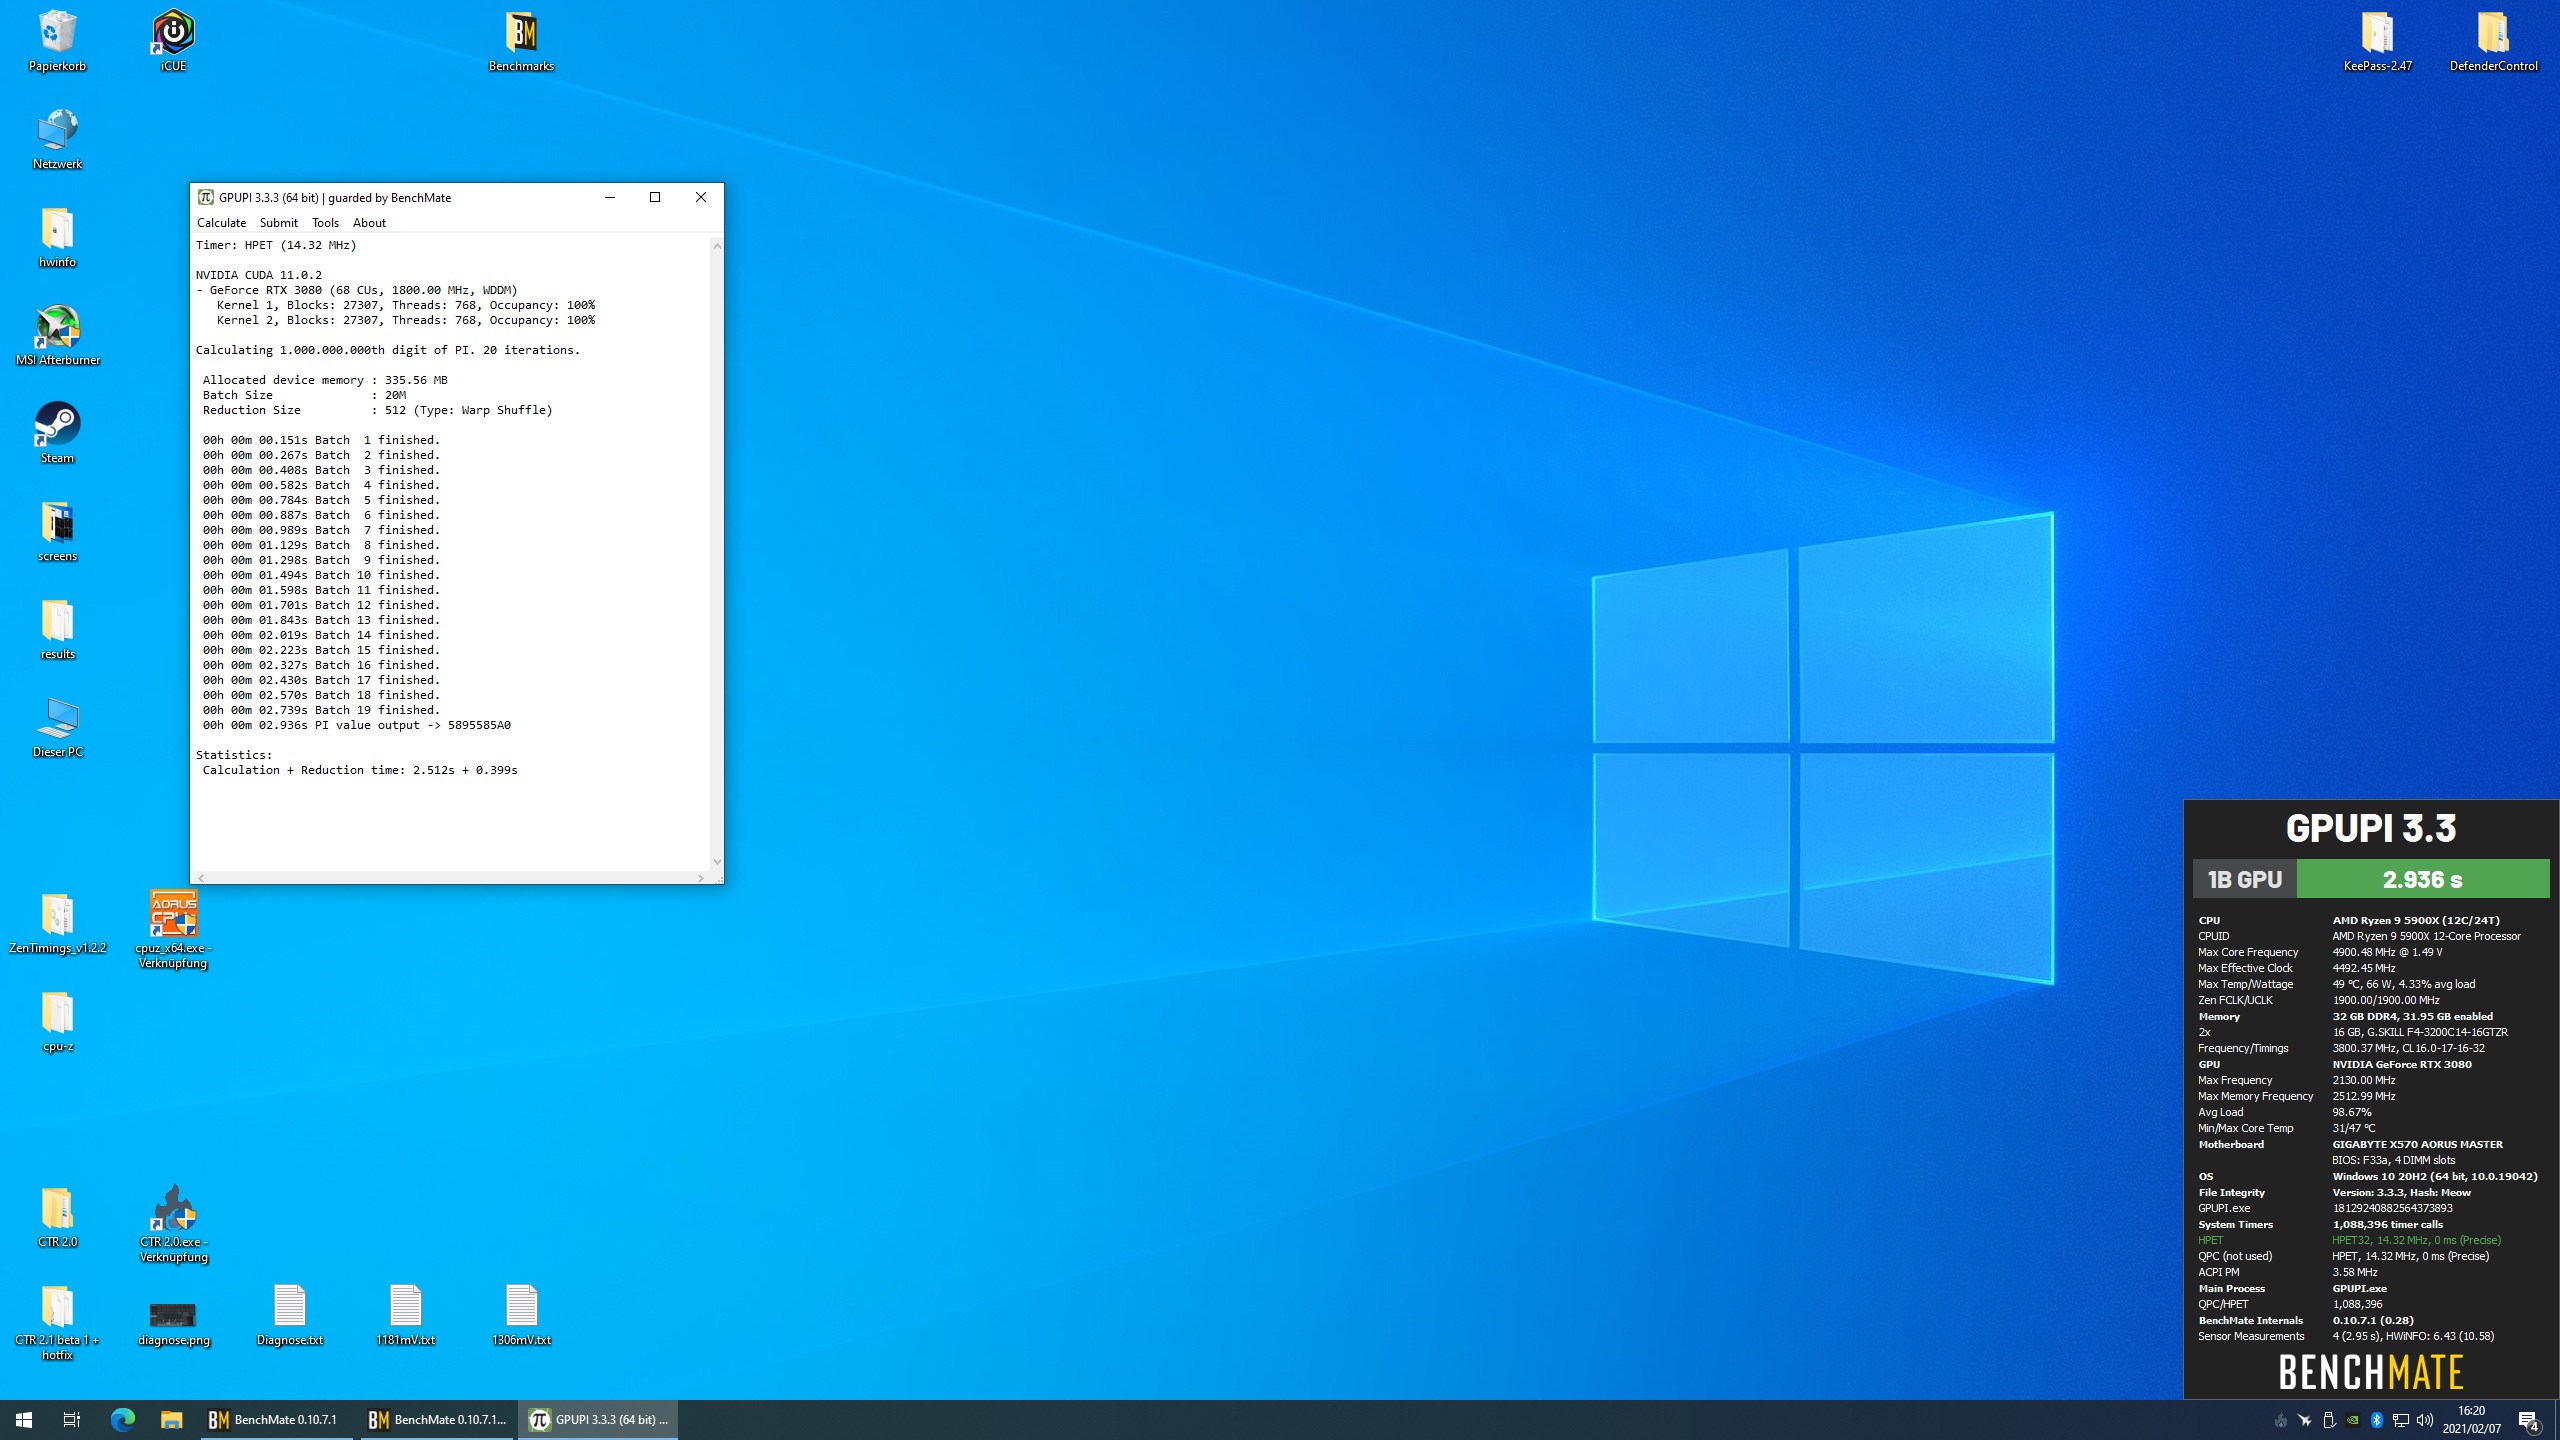The image size is (2560, 1440).
Task: Launch the Steam desktop shortcut
Action: pyautogui.click(x=57, y=432)
